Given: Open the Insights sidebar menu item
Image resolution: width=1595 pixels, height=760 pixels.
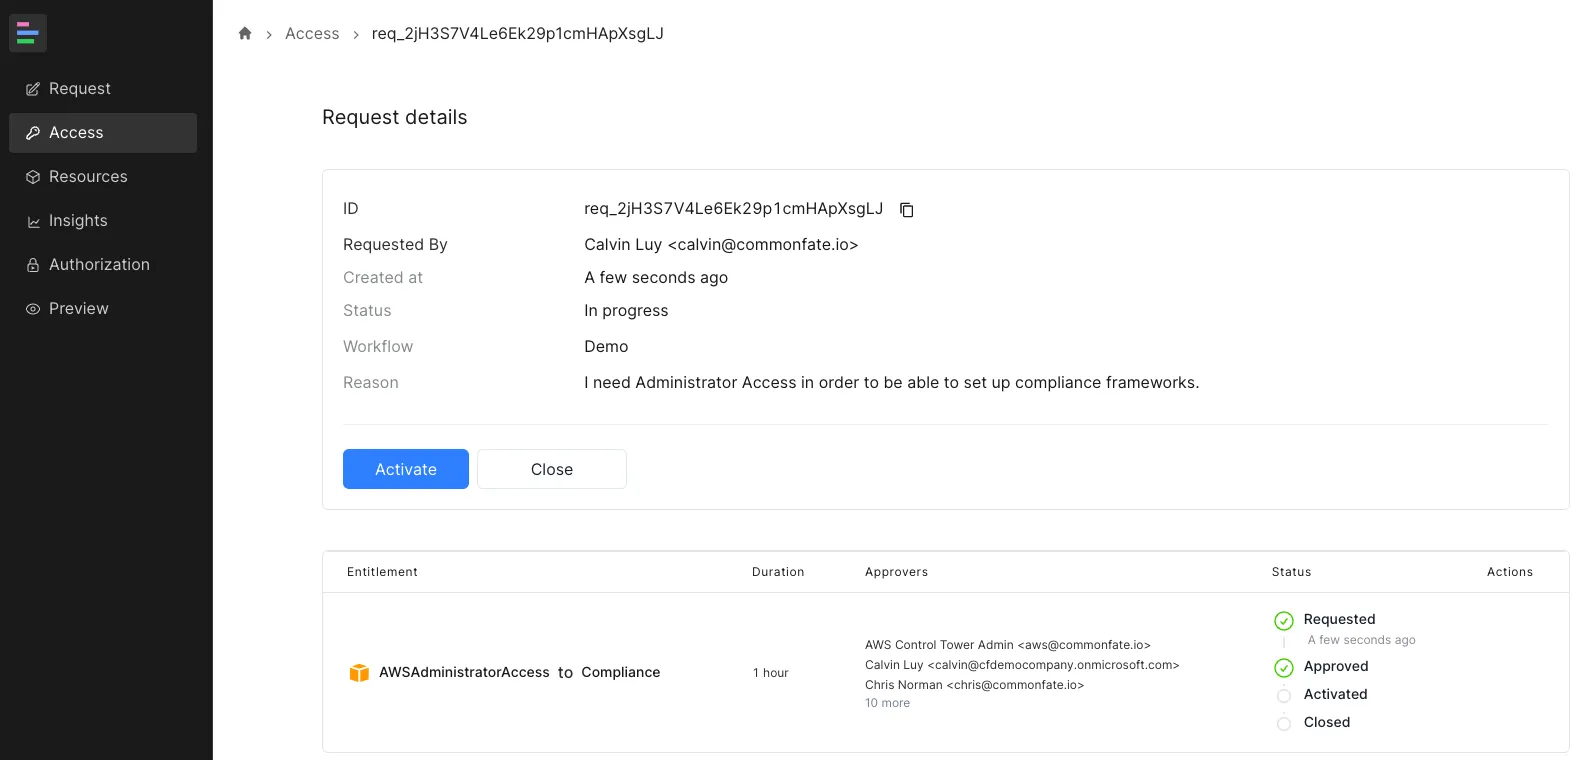Looking at the screenshot, I should (x=78, y=221).
